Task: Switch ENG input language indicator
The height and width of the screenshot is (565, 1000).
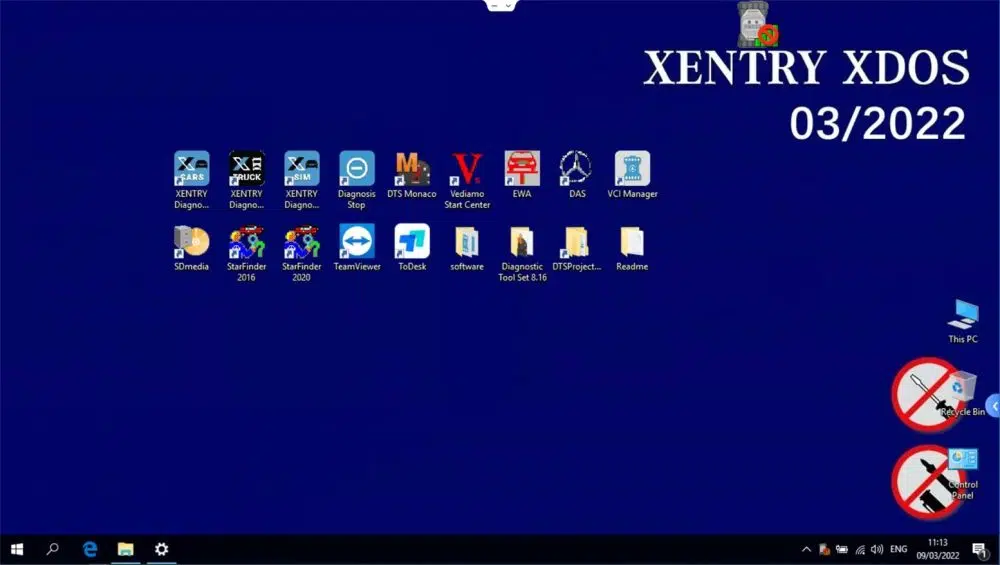Action: pos(899,550)
